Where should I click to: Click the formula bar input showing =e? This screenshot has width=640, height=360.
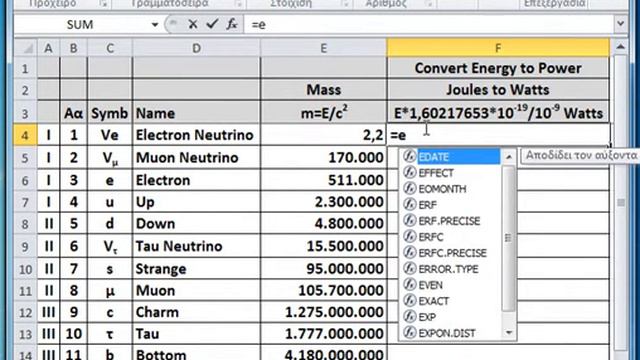click(x=429, y=24)
